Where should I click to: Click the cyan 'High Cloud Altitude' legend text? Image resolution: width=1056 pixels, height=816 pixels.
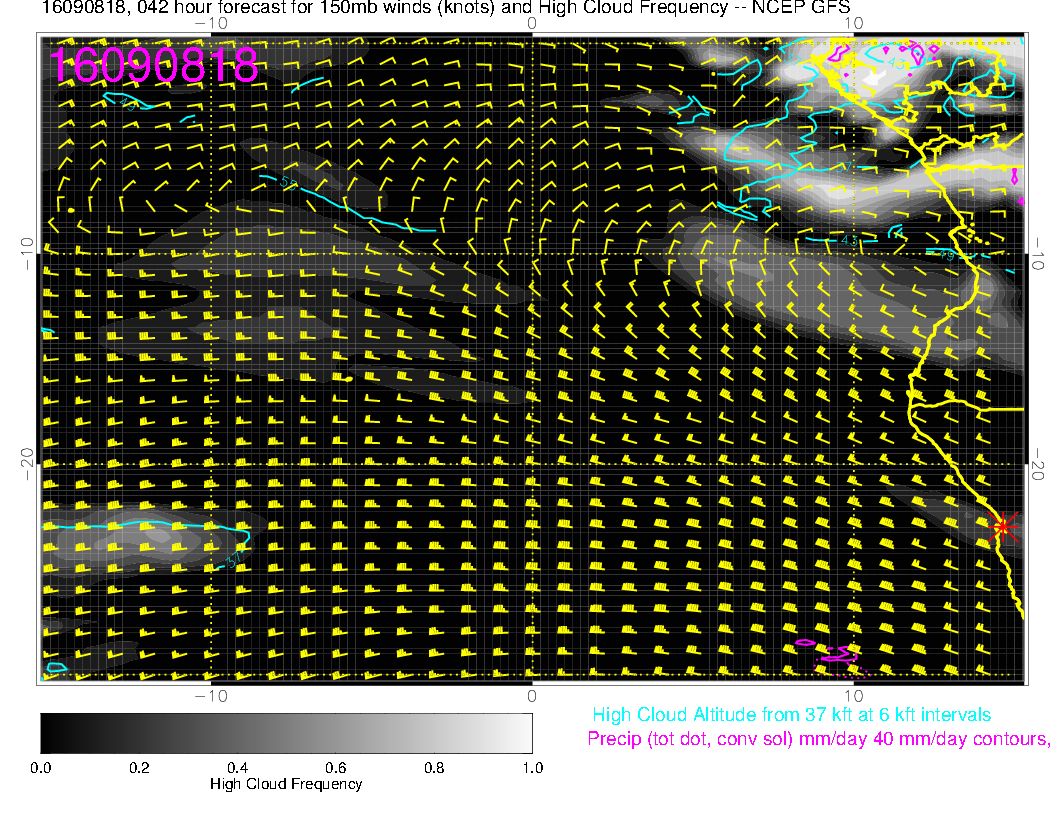[x=791, y=715]
